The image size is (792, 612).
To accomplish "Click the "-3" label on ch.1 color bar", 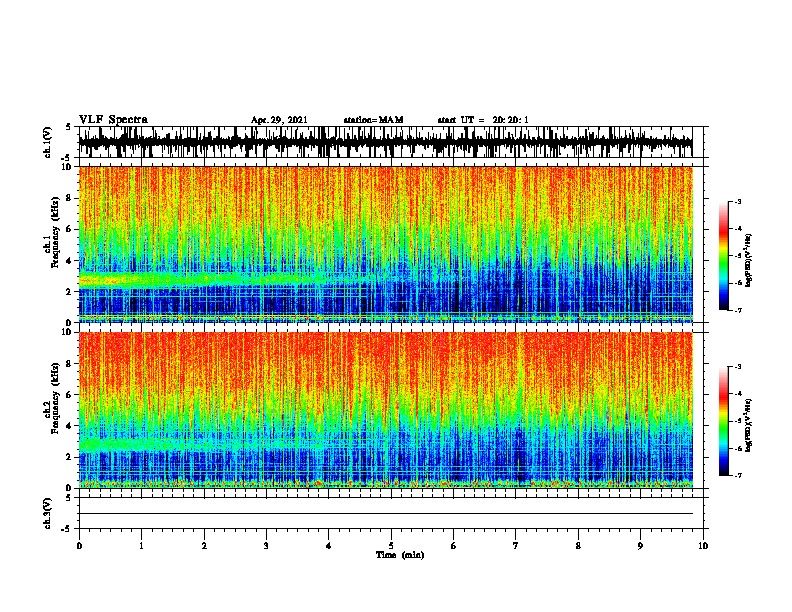I will point(738,201).
